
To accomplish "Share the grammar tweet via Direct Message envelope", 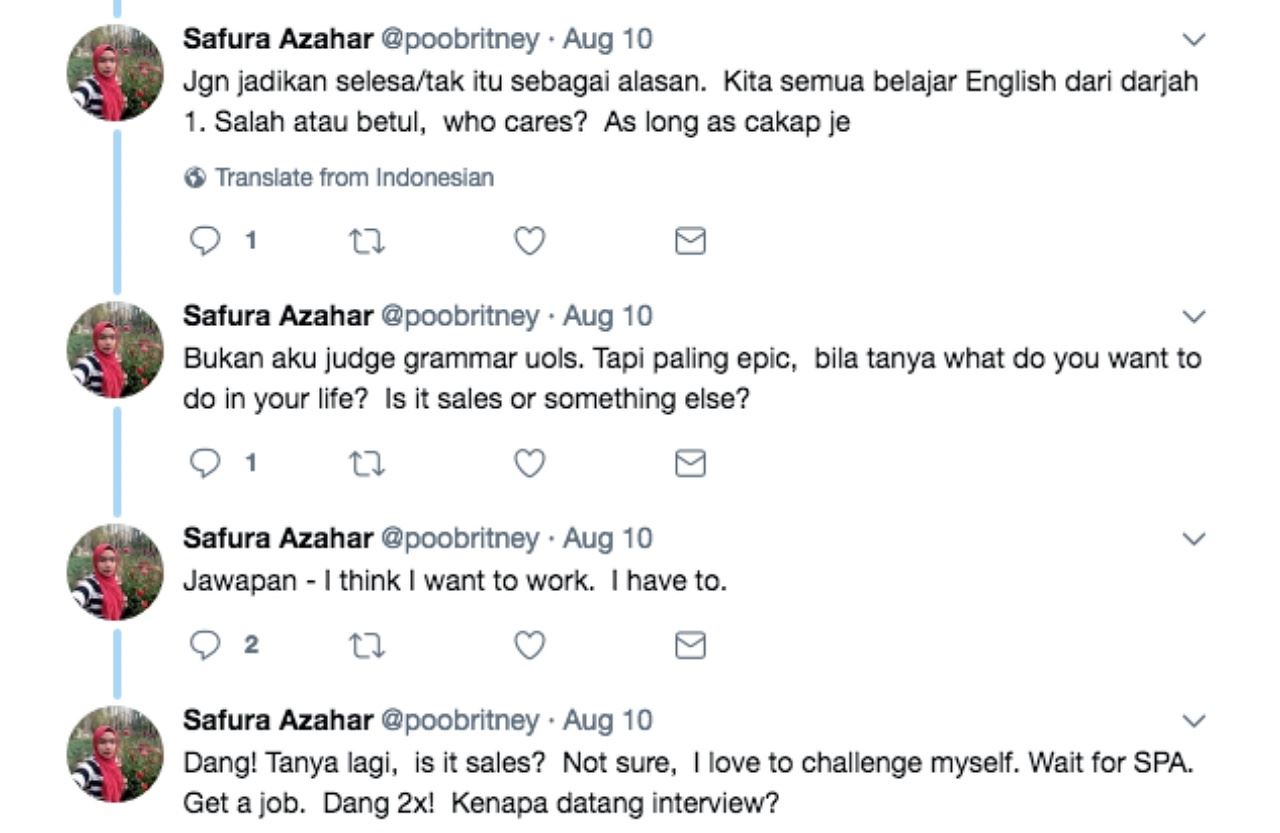I will [x=692, y=462].
